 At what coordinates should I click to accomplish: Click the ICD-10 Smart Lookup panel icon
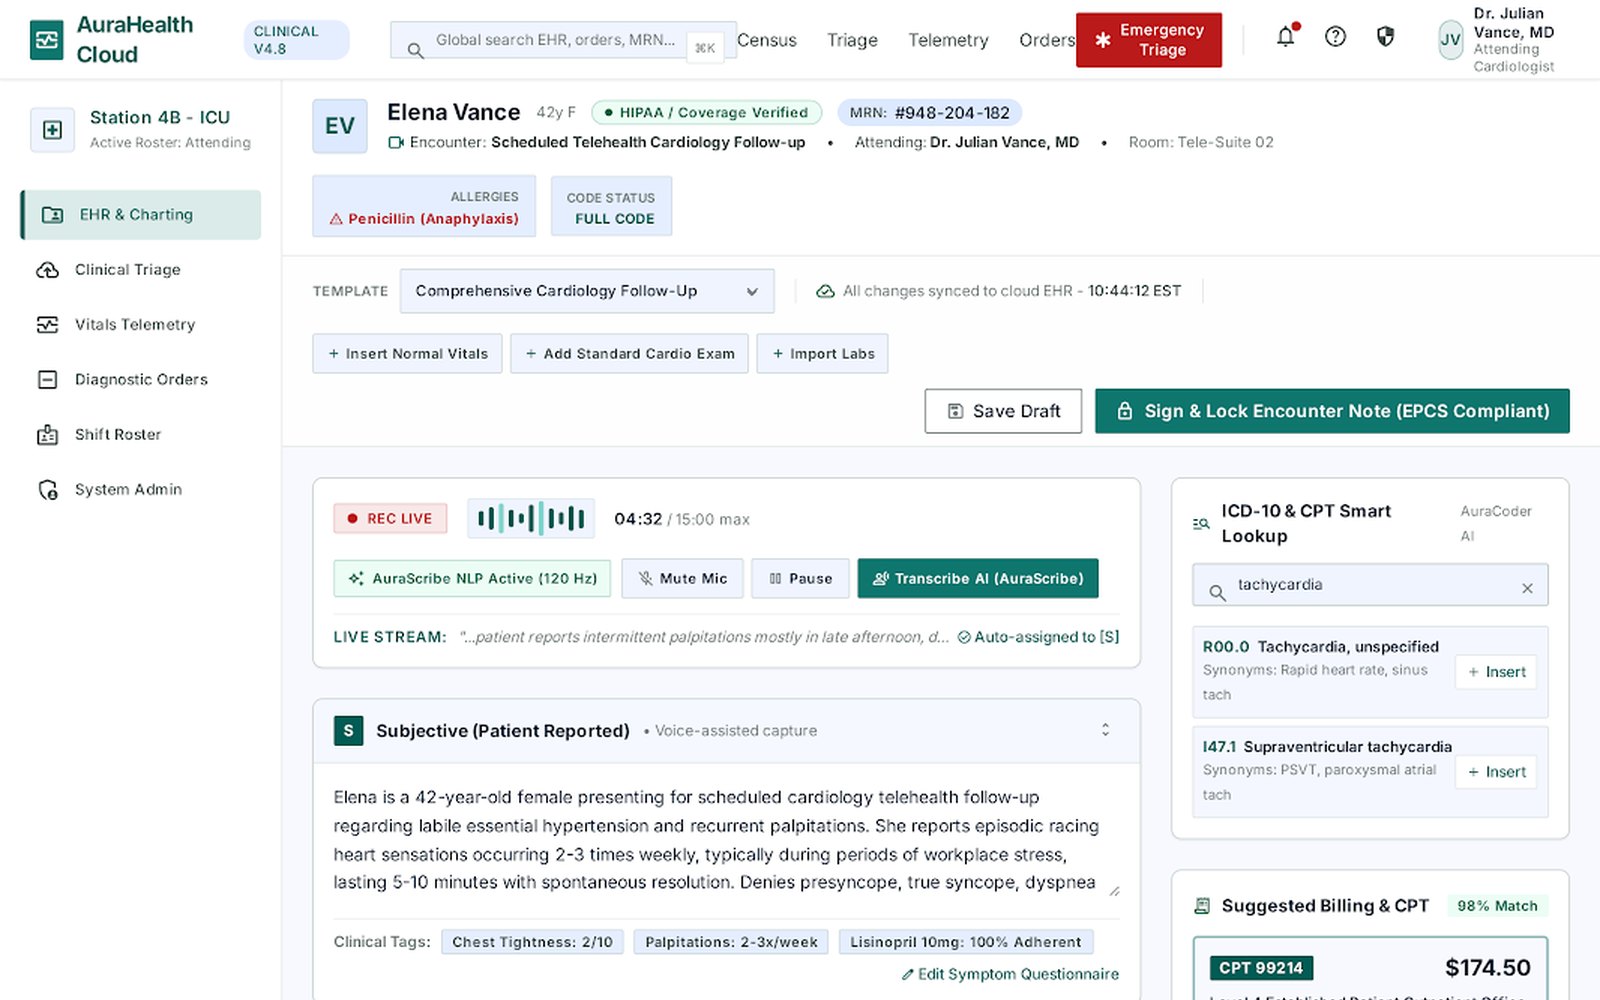pos(1201,523)
